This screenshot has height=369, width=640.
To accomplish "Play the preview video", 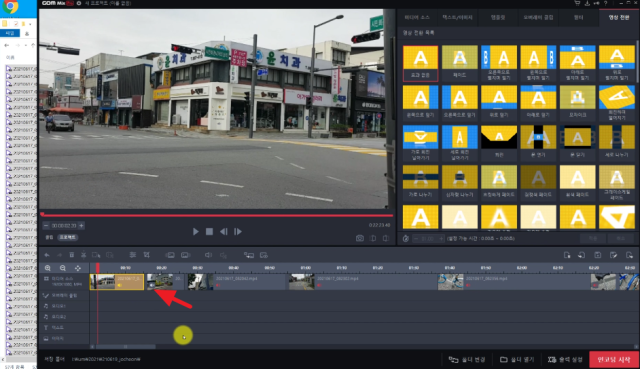I will pos(196,231).
